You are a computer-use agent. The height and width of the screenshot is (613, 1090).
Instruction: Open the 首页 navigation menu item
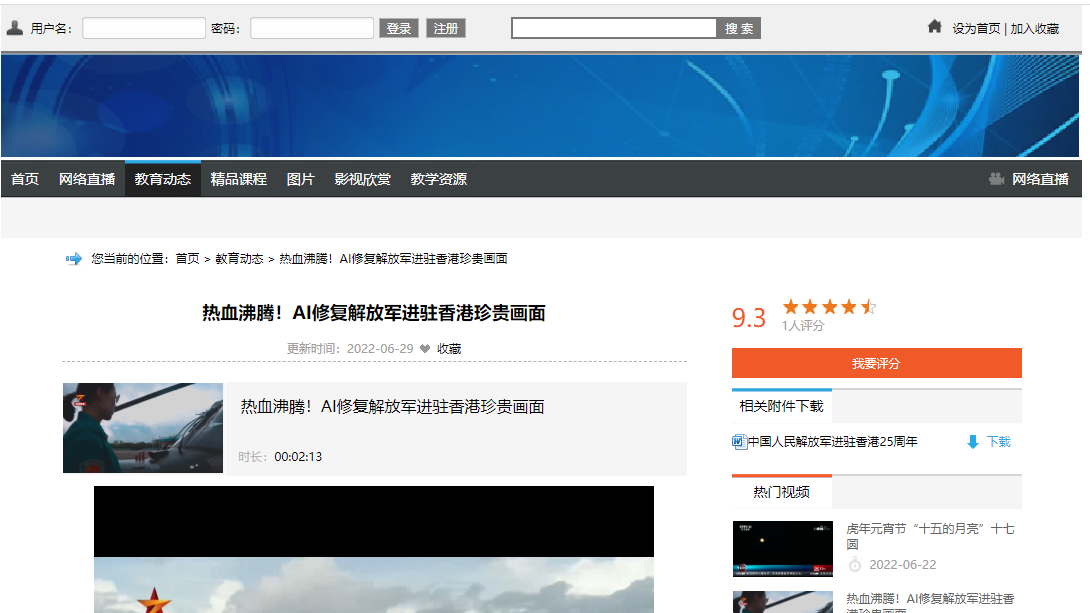25,179
